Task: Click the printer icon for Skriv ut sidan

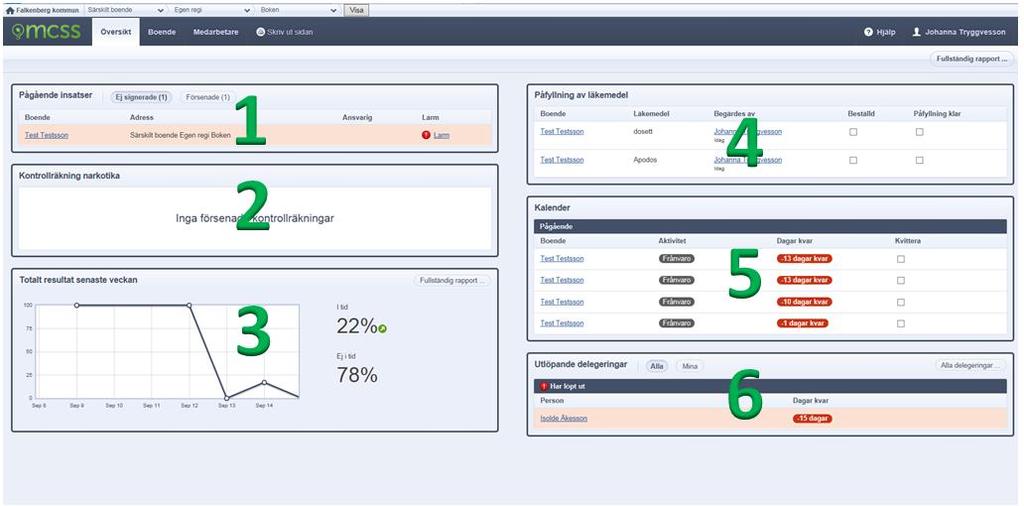Action: click(x=260, y=31)
